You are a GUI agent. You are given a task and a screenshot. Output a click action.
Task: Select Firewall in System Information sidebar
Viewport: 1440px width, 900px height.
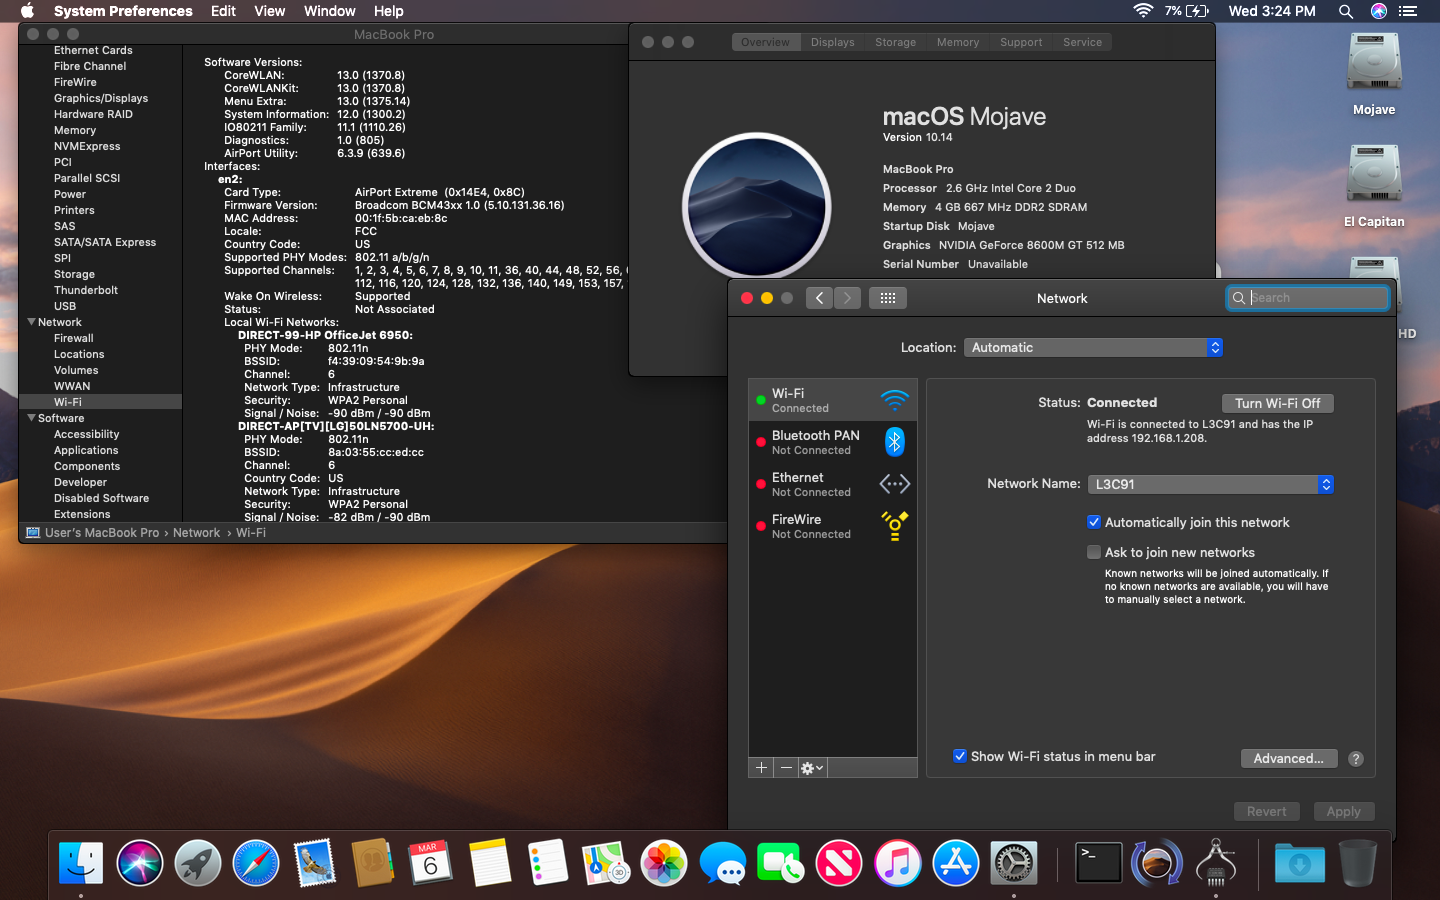(x=74, y=338)
